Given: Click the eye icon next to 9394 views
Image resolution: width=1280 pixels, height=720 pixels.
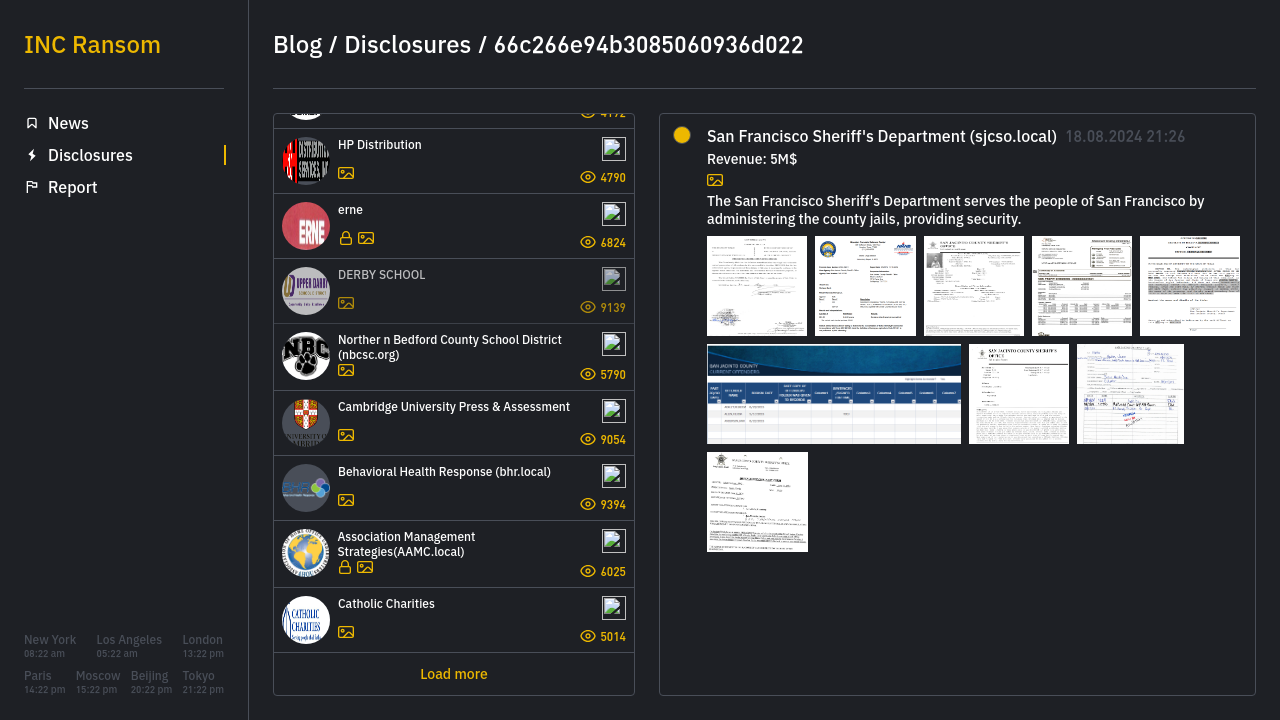Looking at the screenshot, I should pos(588,504).
